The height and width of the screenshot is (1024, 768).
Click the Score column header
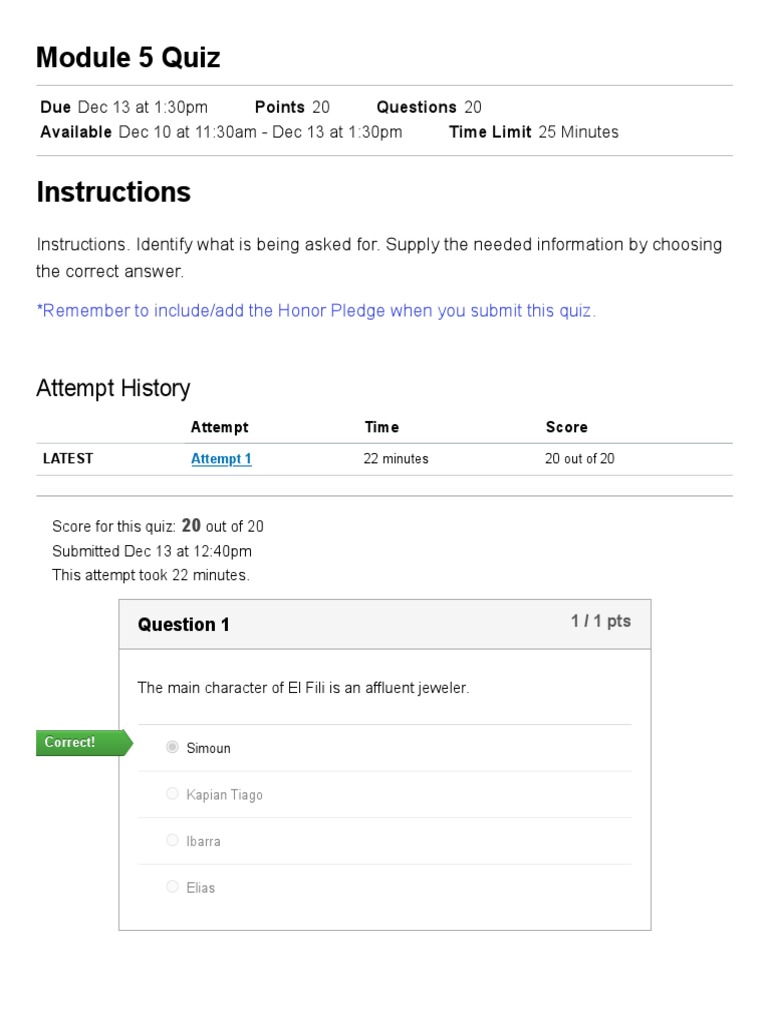(566, 427)
